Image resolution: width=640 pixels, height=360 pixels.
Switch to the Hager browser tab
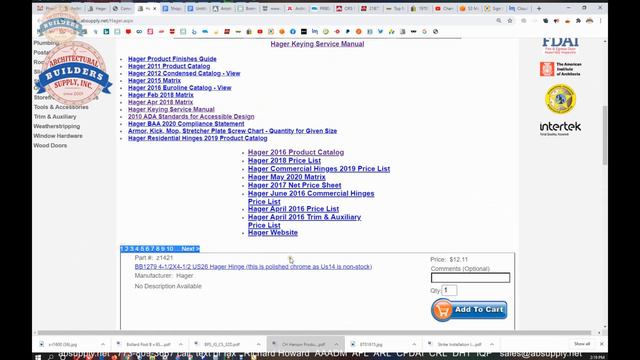[97, 8]
